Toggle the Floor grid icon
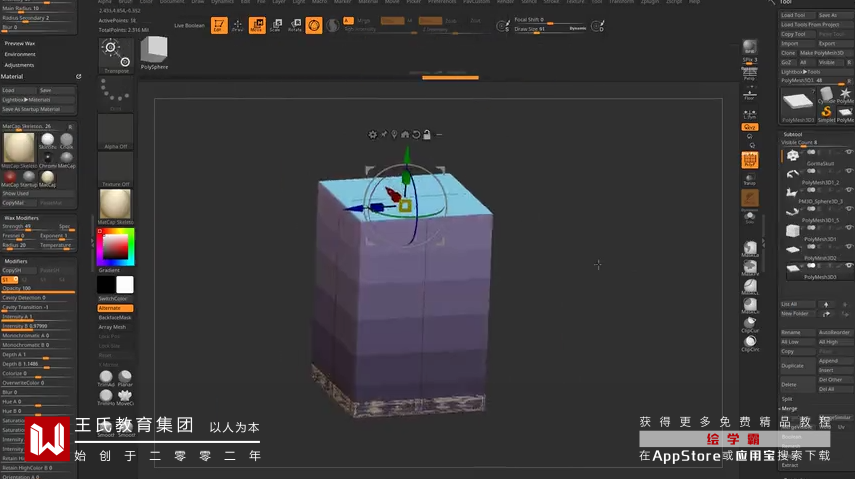This screenshot has height=479, width=855. tap(750, 93)
